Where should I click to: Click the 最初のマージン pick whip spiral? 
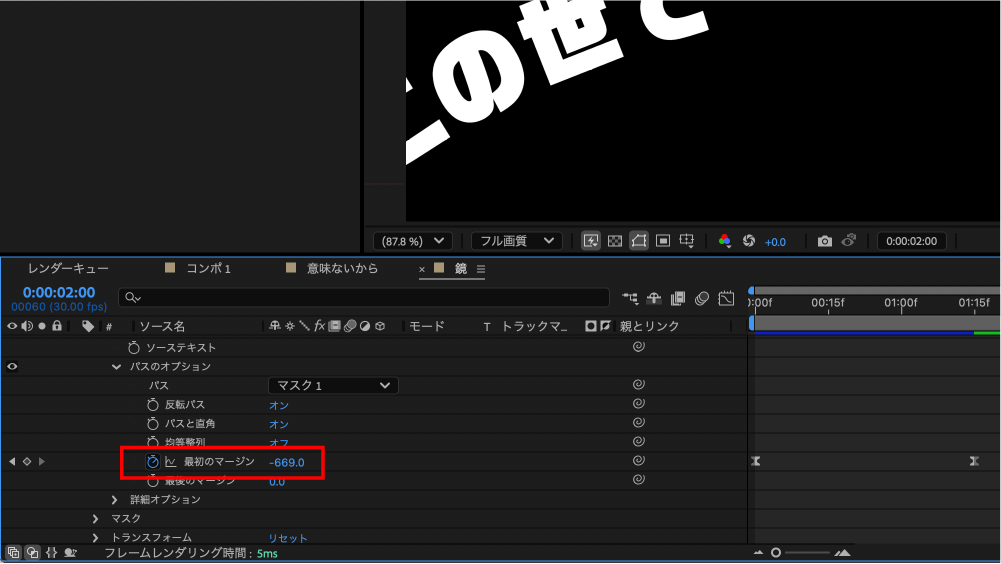[638, 461]
